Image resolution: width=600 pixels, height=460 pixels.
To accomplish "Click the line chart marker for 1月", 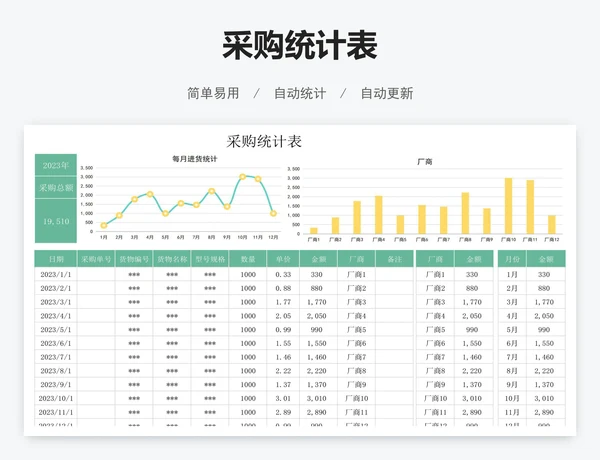I will (x=104, y=225).
